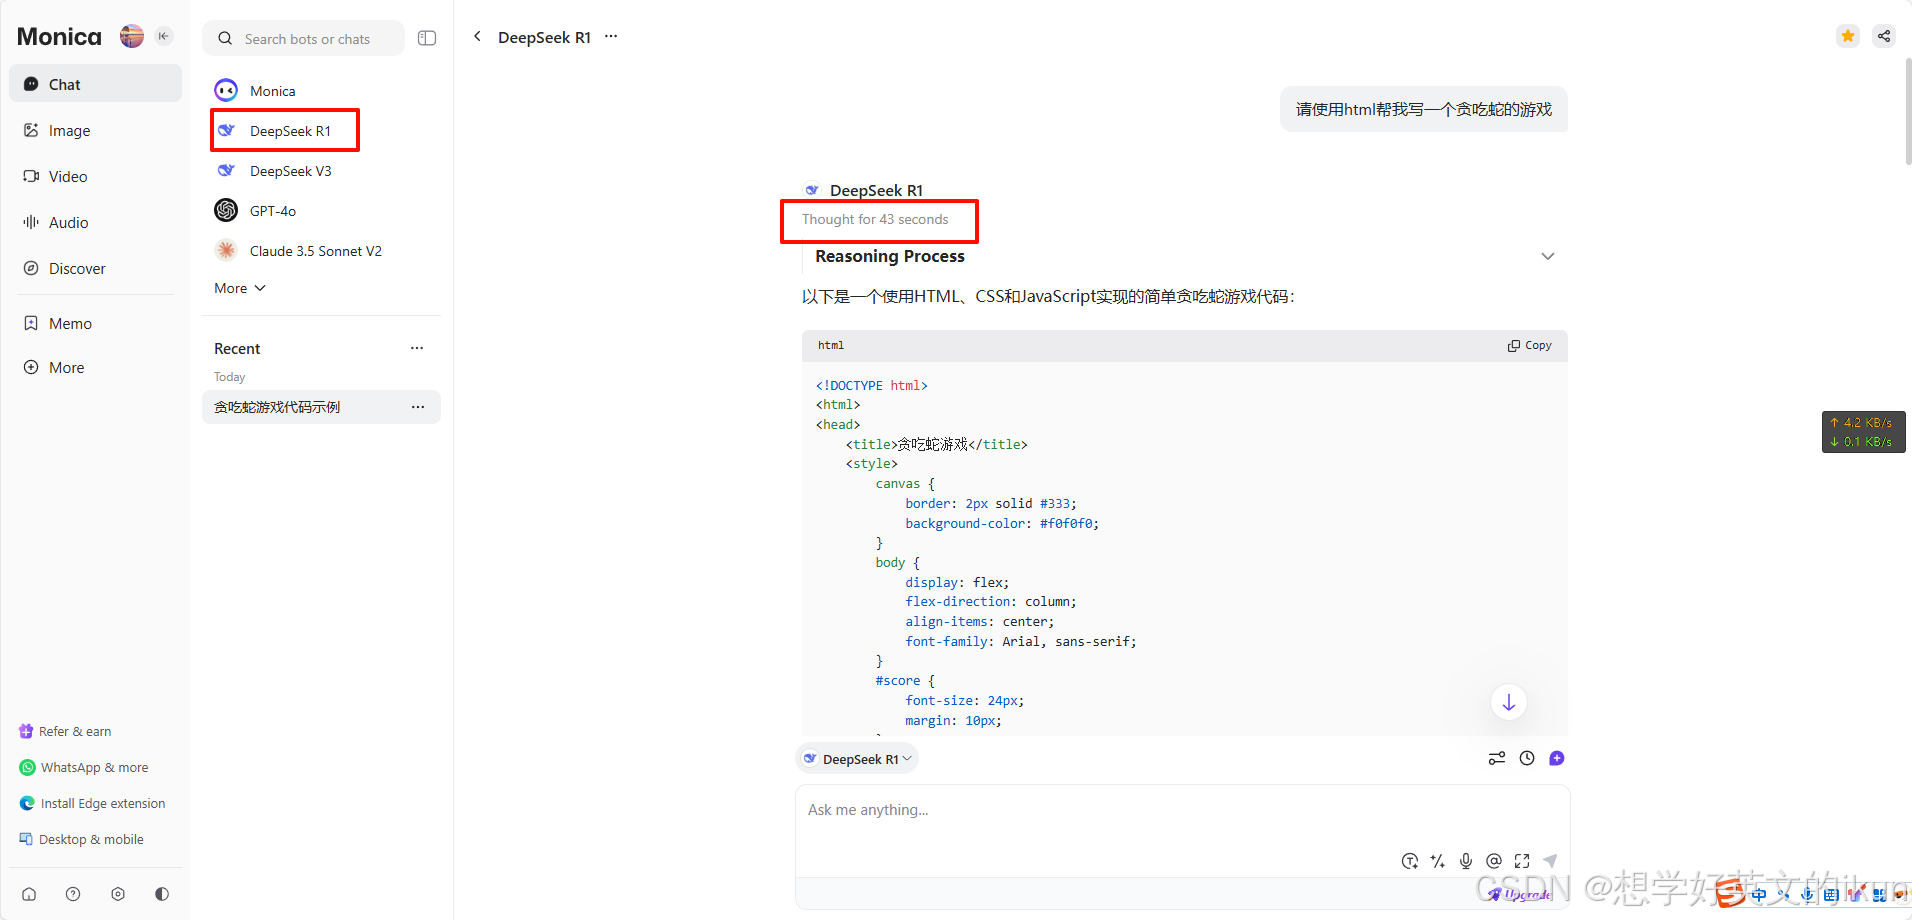Copy the html code block

coord(1530,345)
